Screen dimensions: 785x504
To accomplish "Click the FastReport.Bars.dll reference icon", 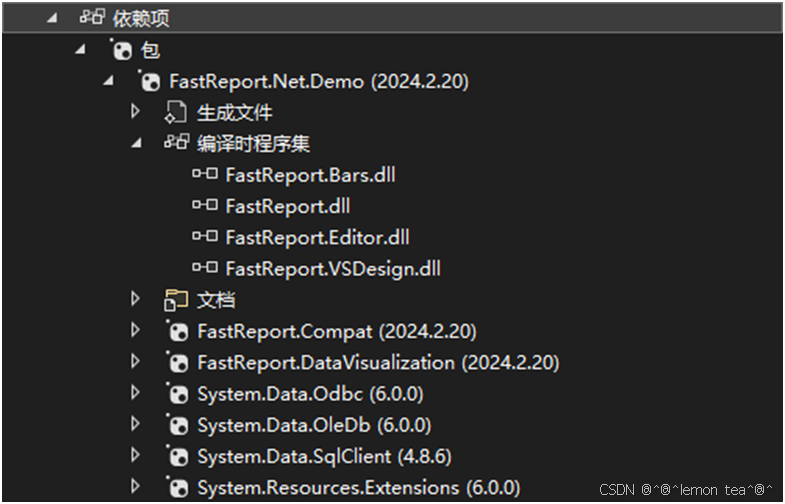I will pos(205,174).
